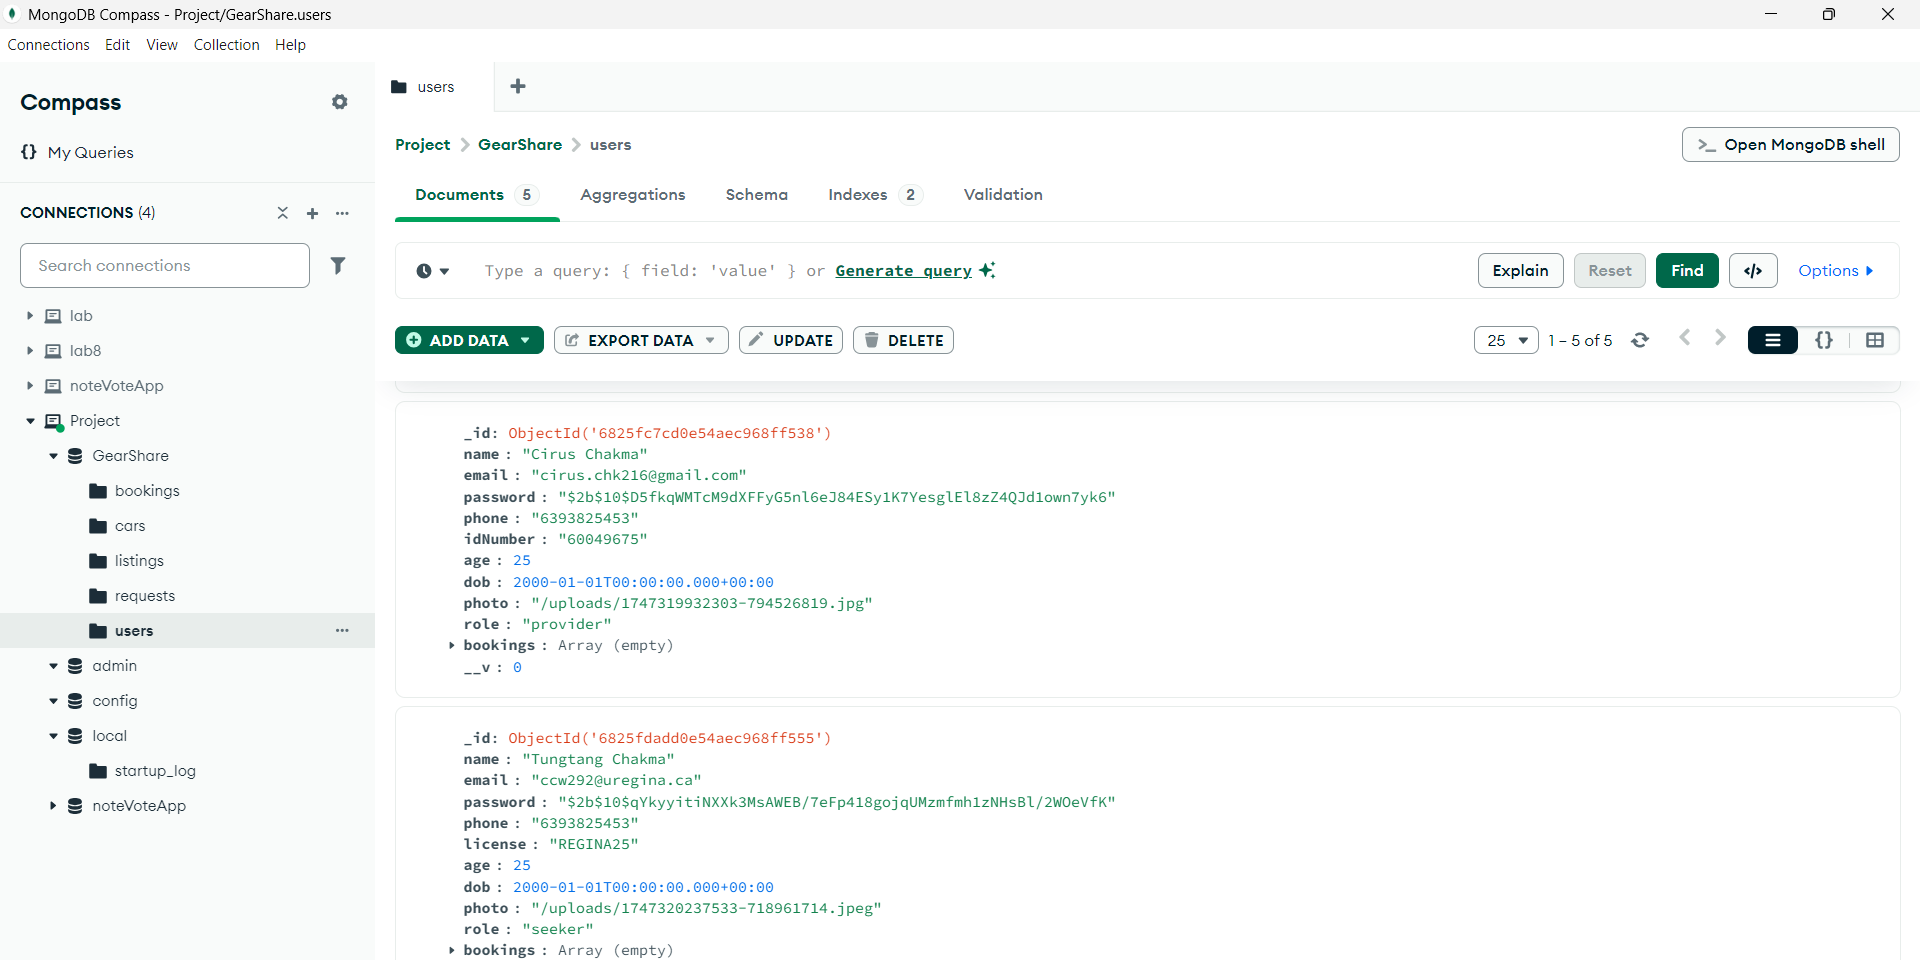Open the Connections menu

tap(48, 45)
